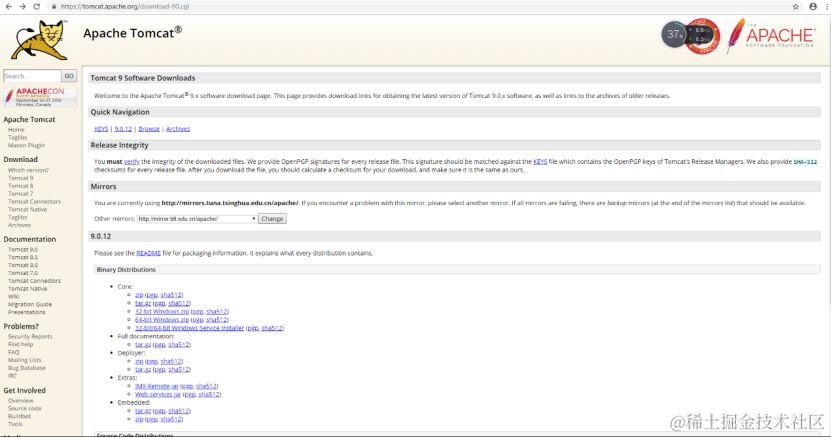Open Browse link in Quick Navigation
This screenshot has height=438, width=831.
149,129
